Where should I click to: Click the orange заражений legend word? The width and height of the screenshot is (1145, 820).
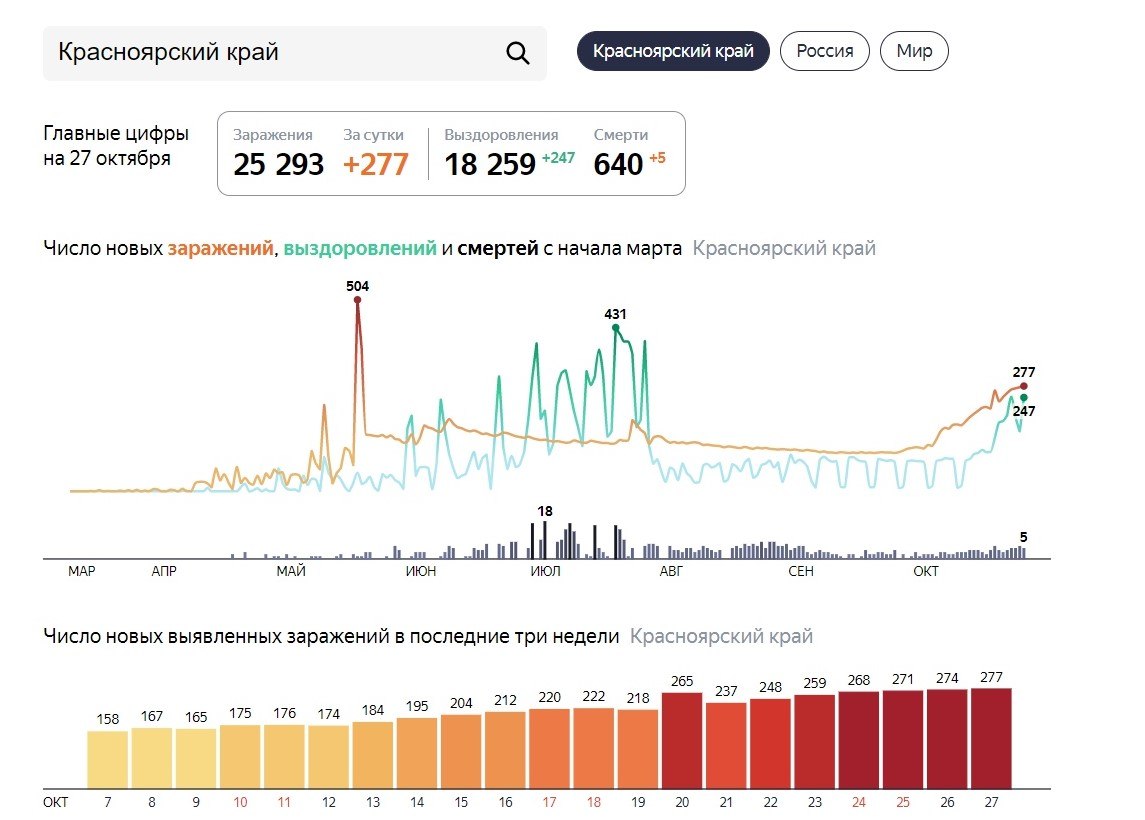[x=221, y=248]
